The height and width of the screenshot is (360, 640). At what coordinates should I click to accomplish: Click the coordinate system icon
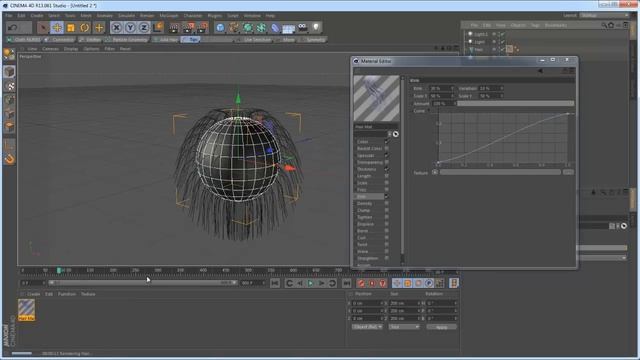[158, 28]
